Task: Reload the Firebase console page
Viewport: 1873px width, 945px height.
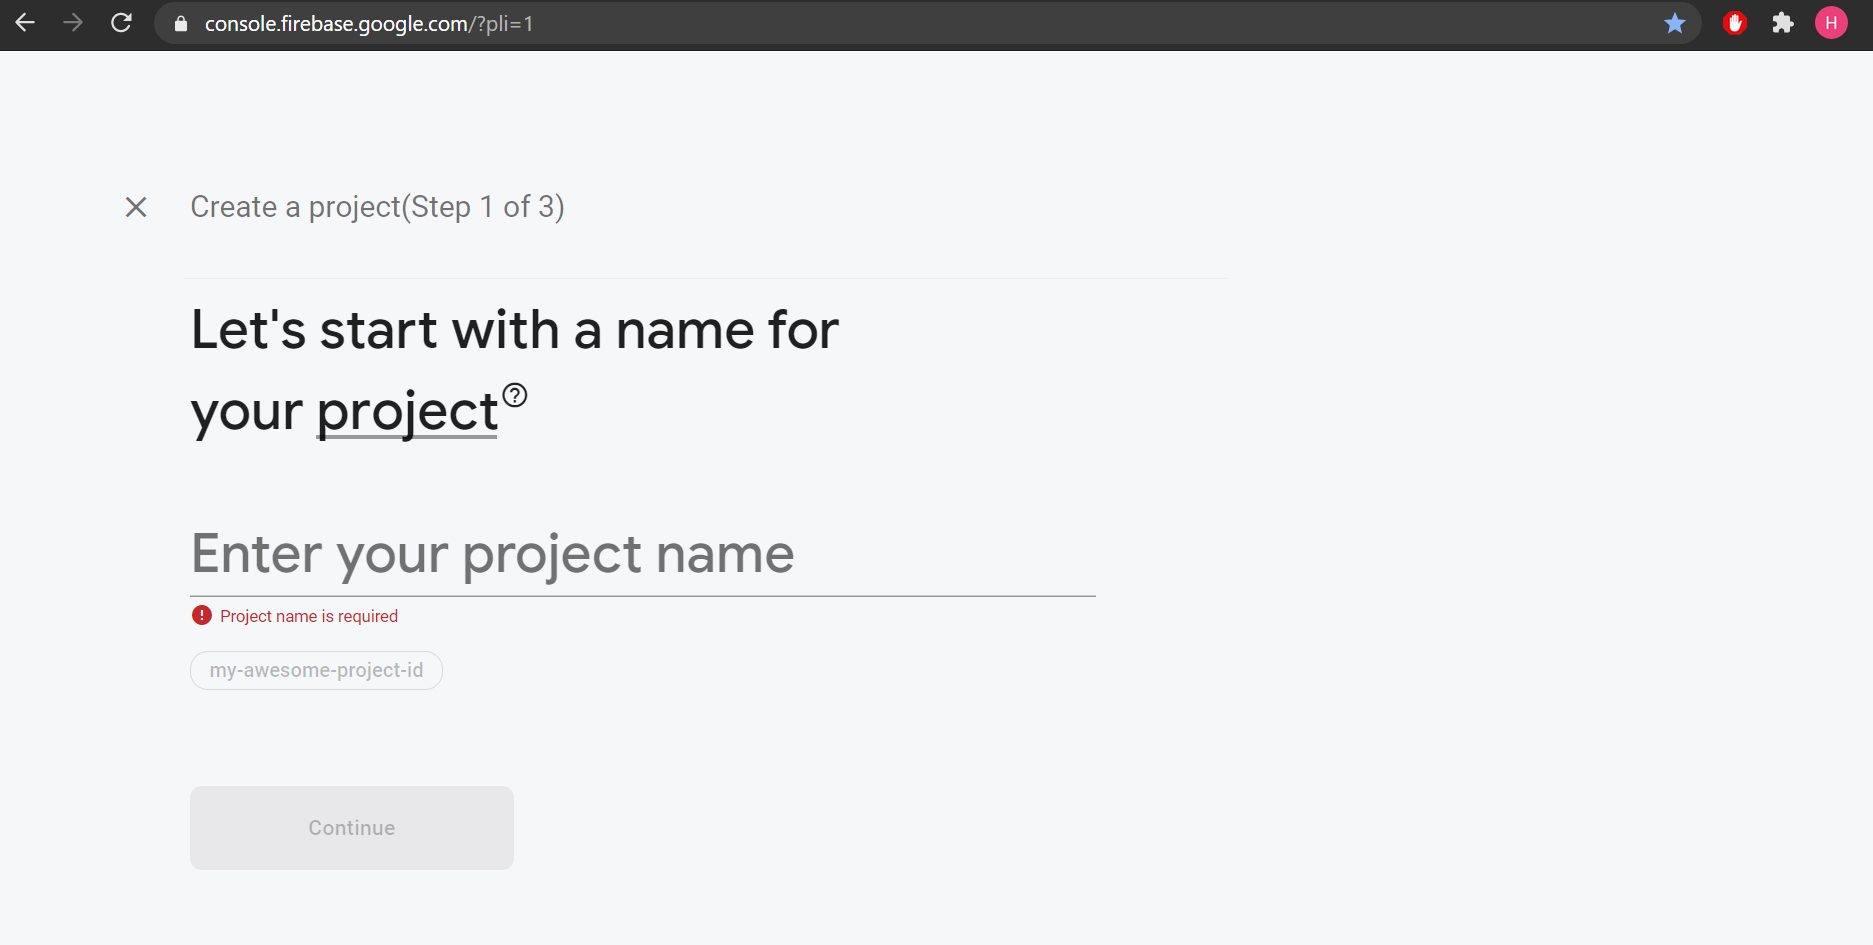Action: click(x=121, y=22)
